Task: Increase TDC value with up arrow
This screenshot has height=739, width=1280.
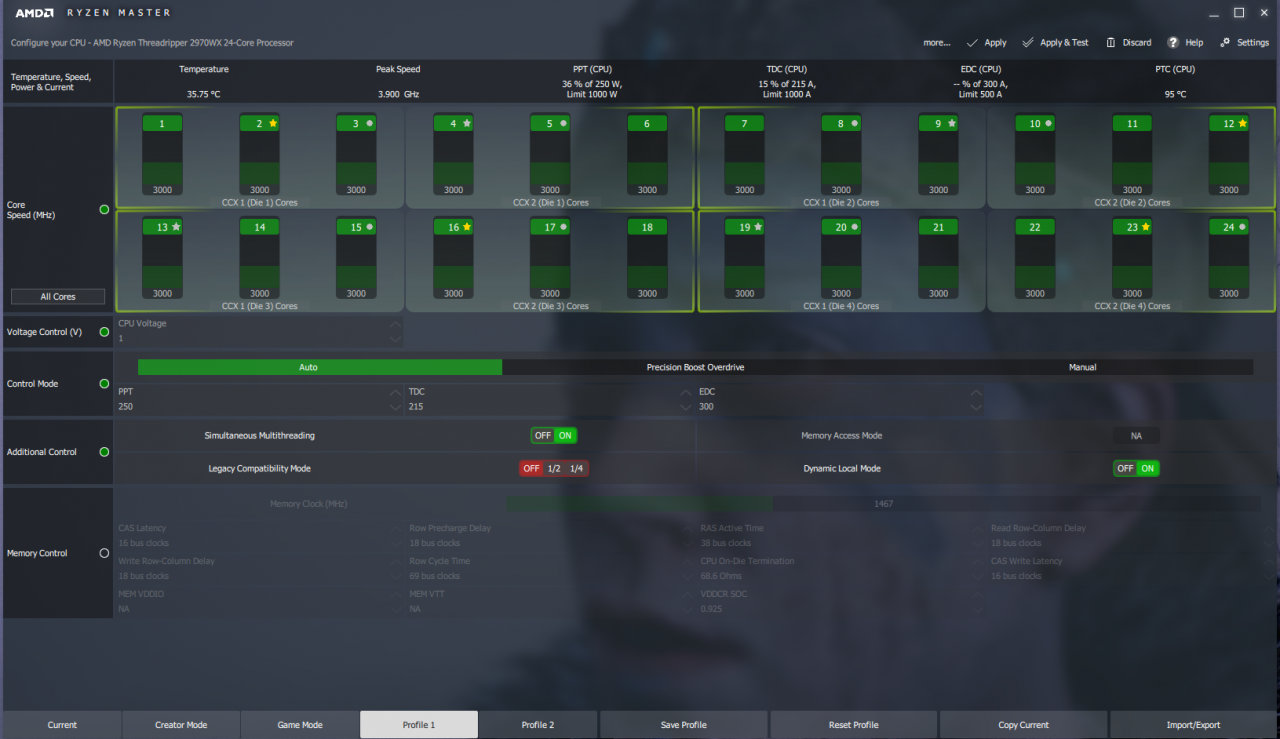Action: (686, 392)
